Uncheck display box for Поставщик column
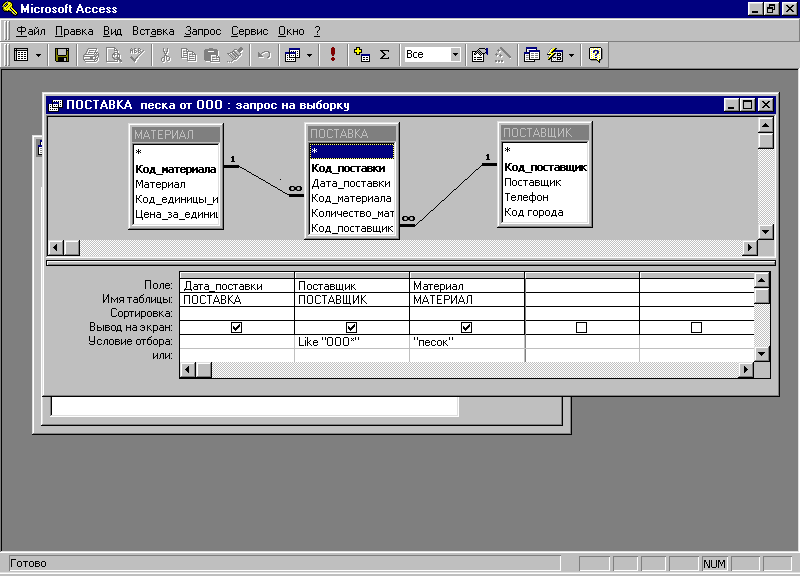Viewport: 800px width, 576px height. point(352,328)
